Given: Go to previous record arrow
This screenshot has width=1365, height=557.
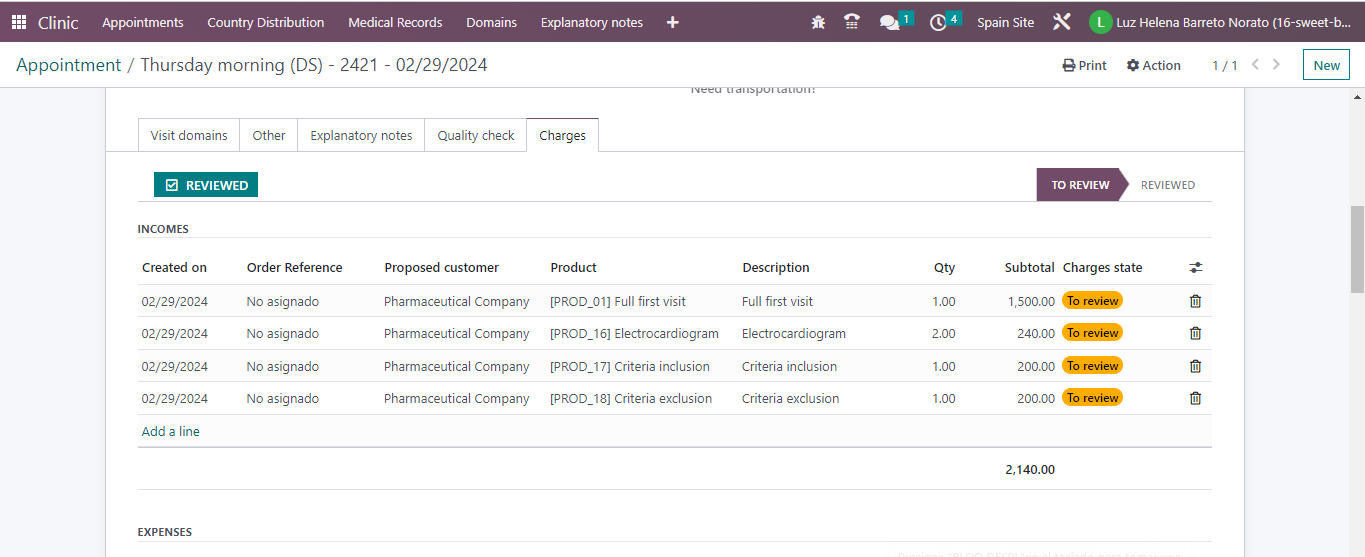Looking at the screenshot, I should pos(1255,65).
